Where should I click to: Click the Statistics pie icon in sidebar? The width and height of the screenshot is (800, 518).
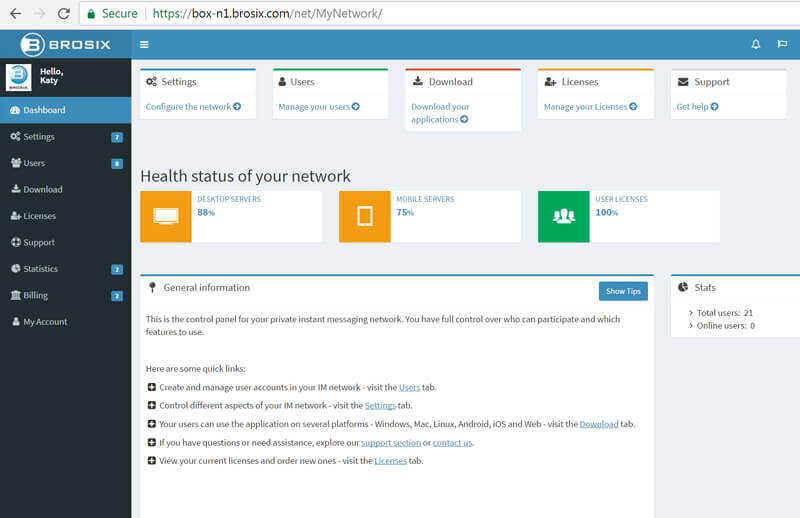[x=16, y=268]
